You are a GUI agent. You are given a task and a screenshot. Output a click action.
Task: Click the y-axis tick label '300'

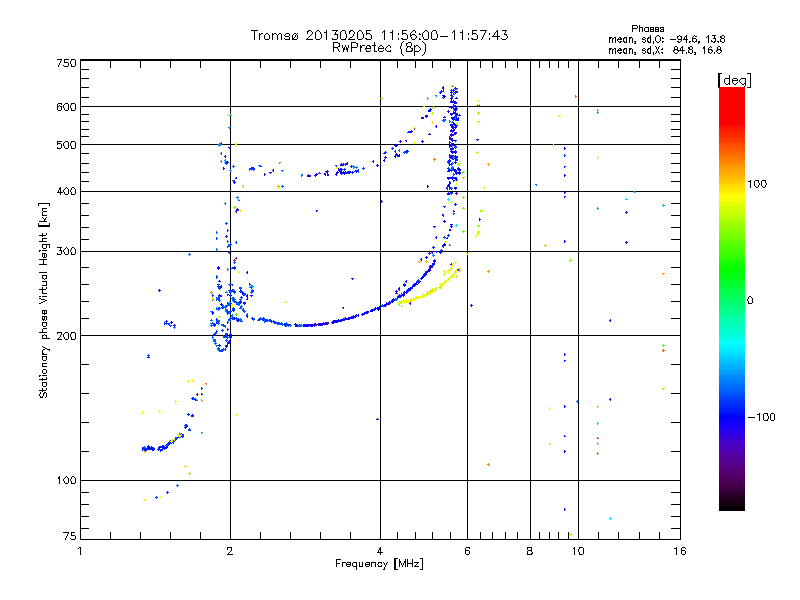click(66, 251)
